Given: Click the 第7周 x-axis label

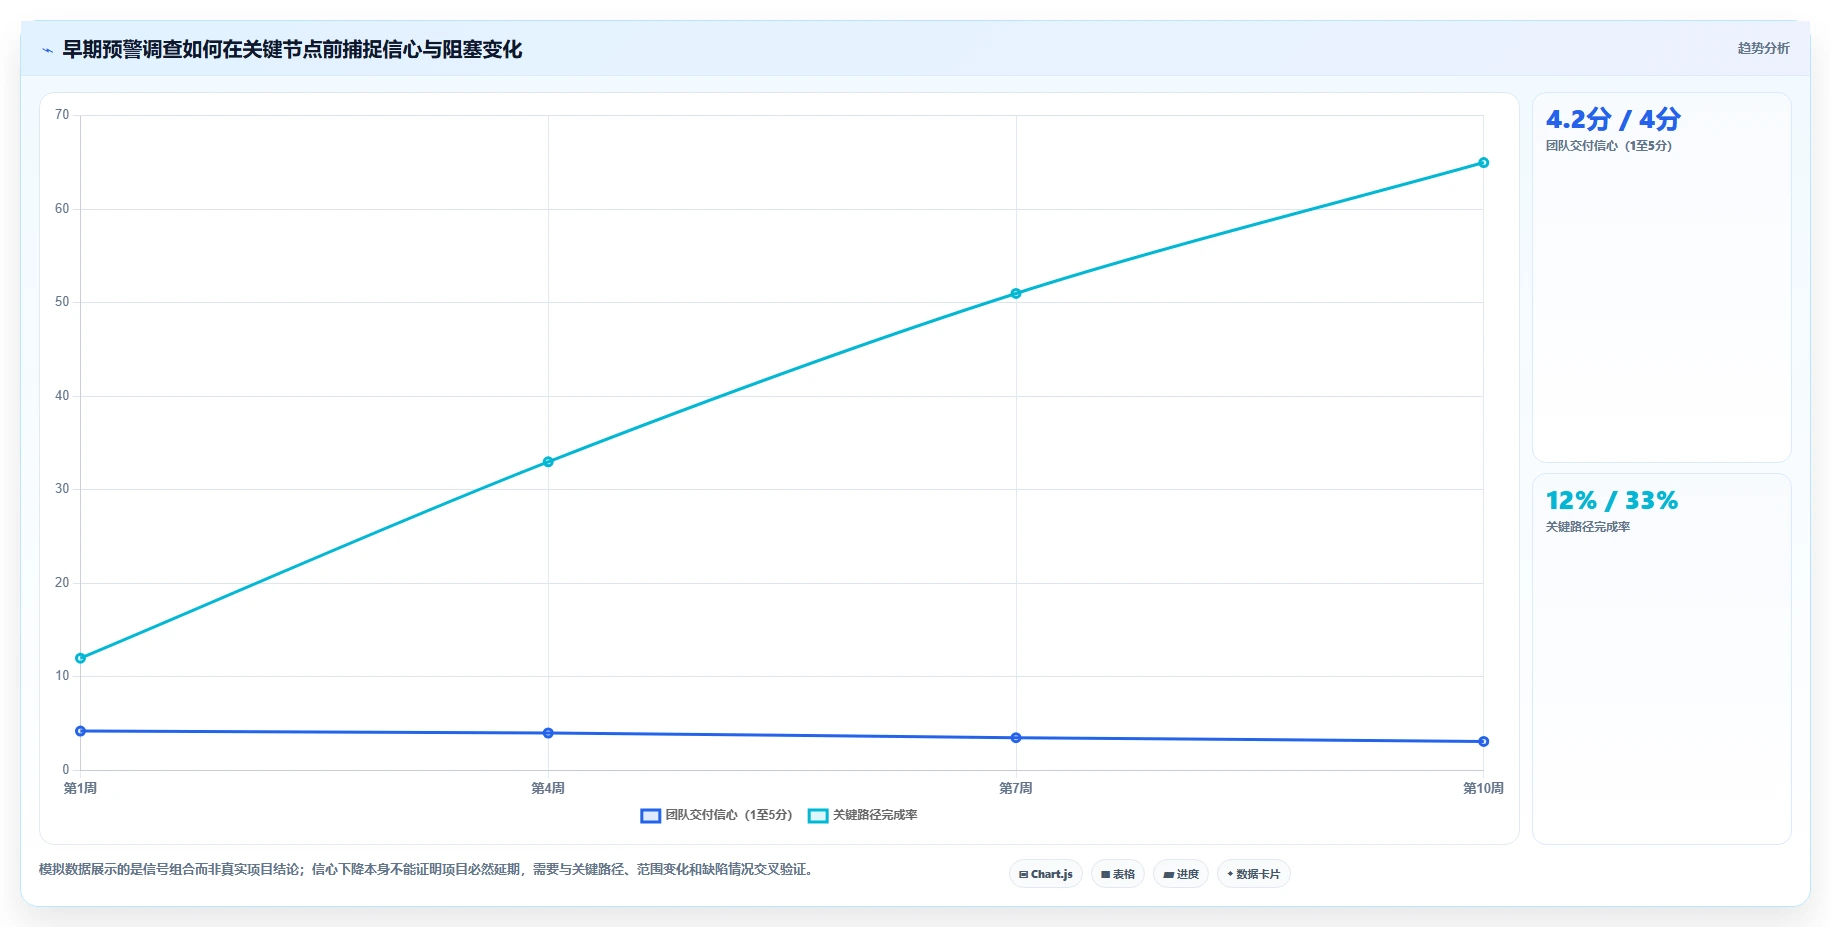Looking at the screenshot, I should pos(1016,788).
